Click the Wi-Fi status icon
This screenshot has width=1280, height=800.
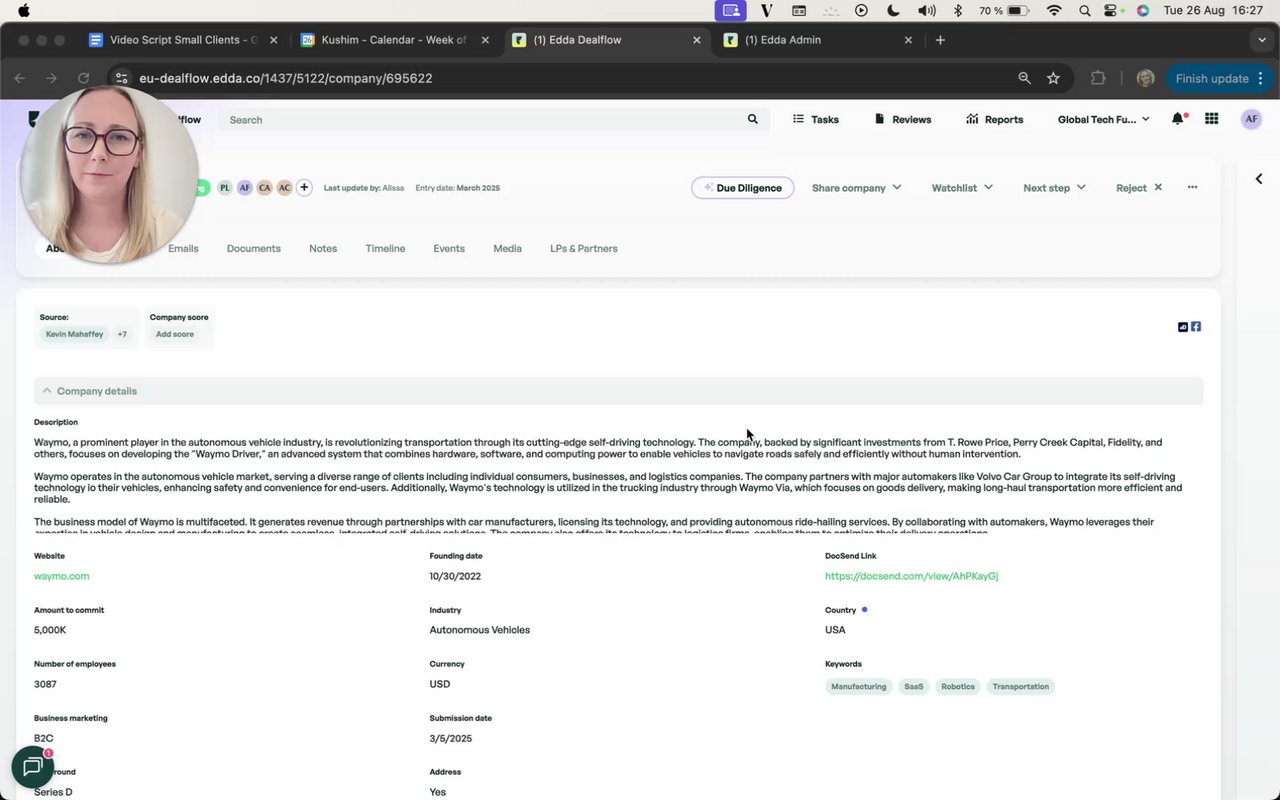(x=1054, y=11)
